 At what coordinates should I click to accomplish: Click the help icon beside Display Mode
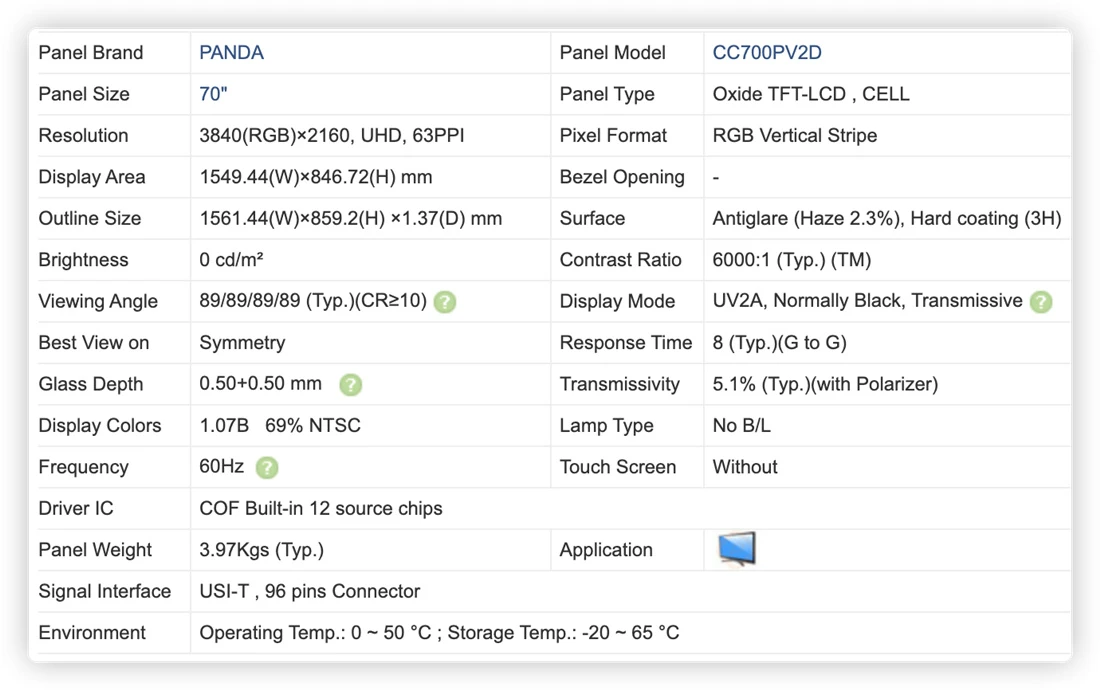point(1041,302)
